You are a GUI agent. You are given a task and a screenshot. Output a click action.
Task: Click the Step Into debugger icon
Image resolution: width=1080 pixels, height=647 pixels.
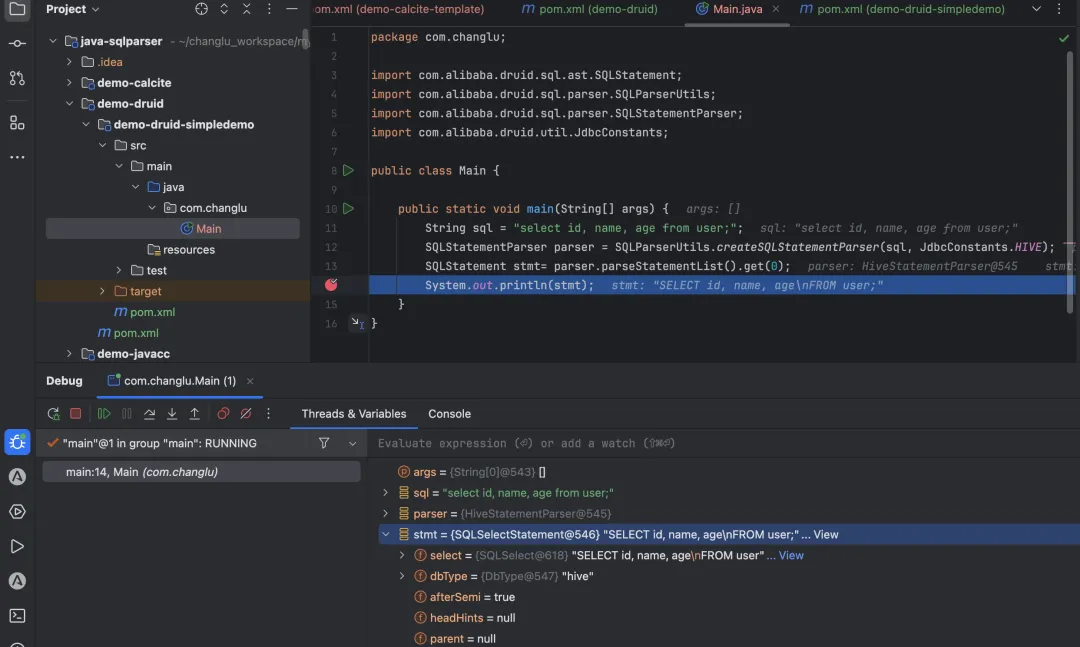[172, 413]
